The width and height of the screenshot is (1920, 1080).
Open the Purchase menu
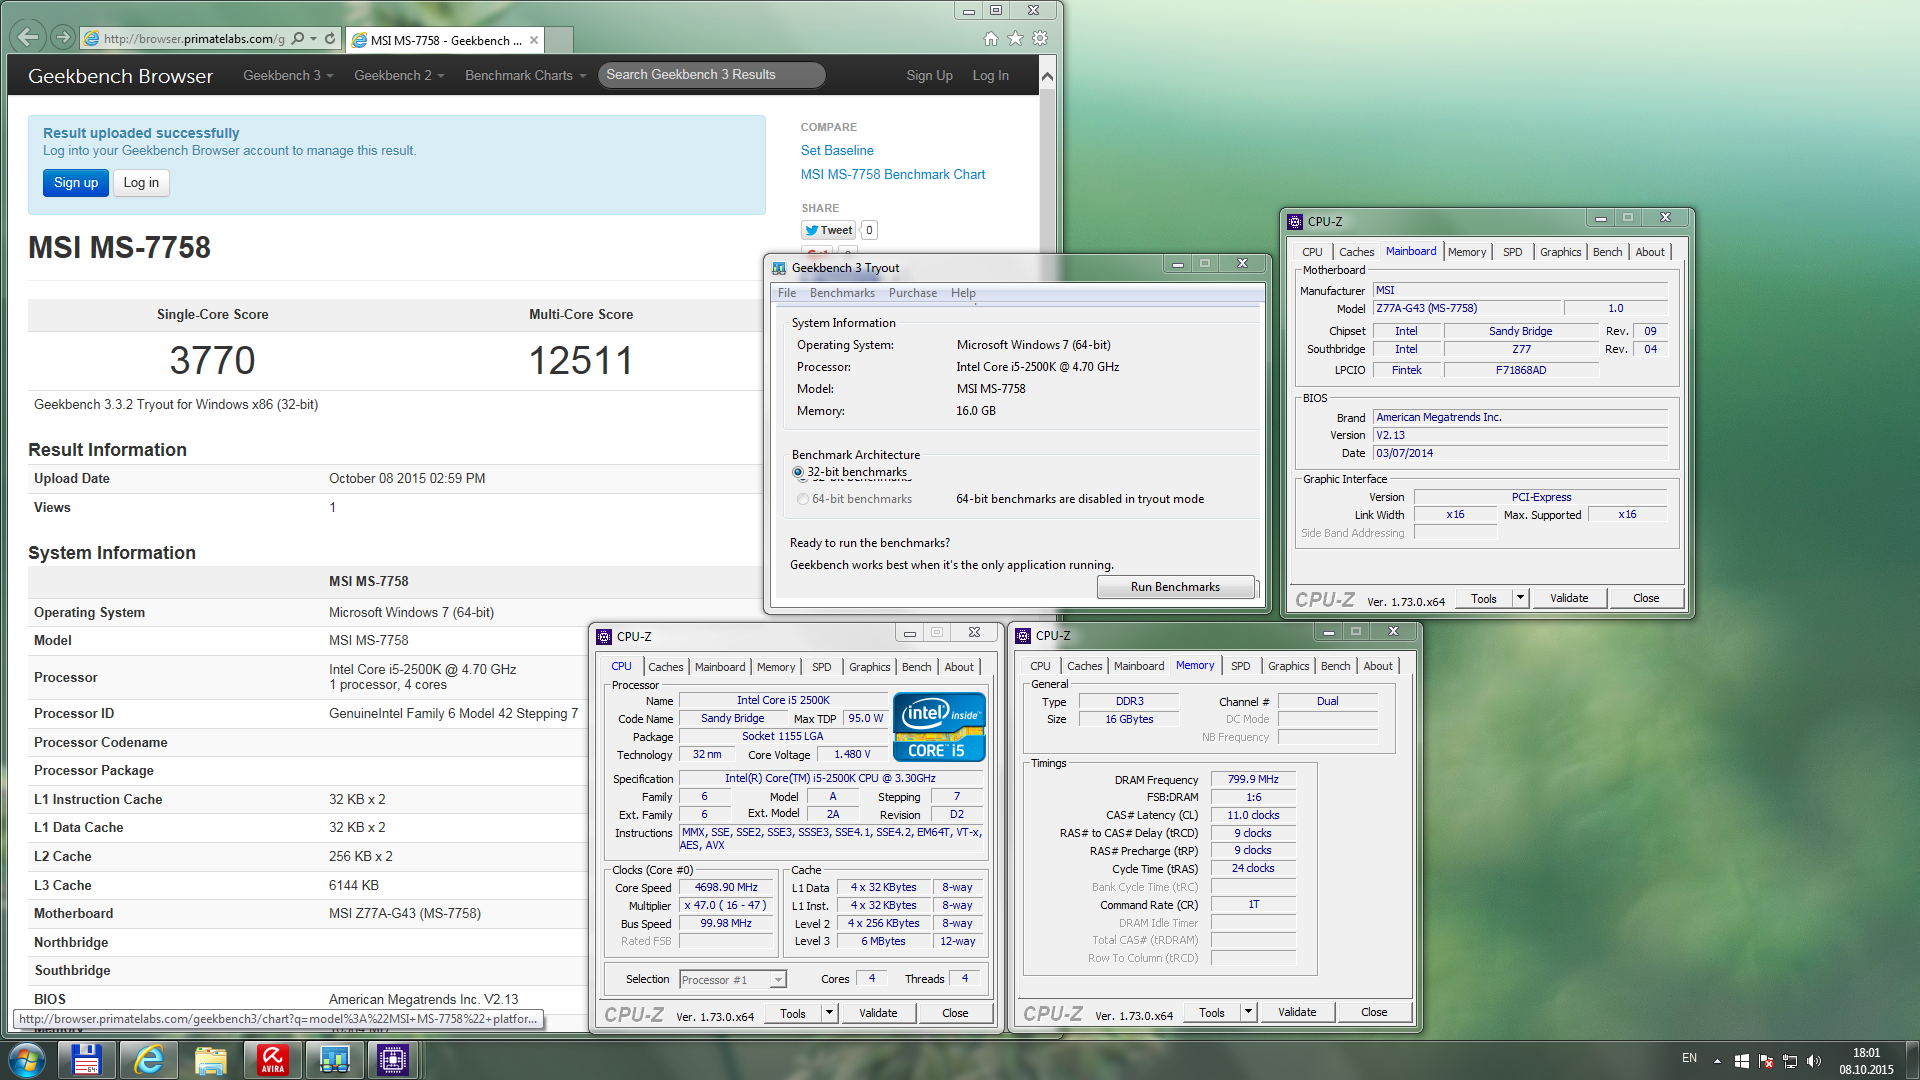pyautogui.click(x=913, y=293)
